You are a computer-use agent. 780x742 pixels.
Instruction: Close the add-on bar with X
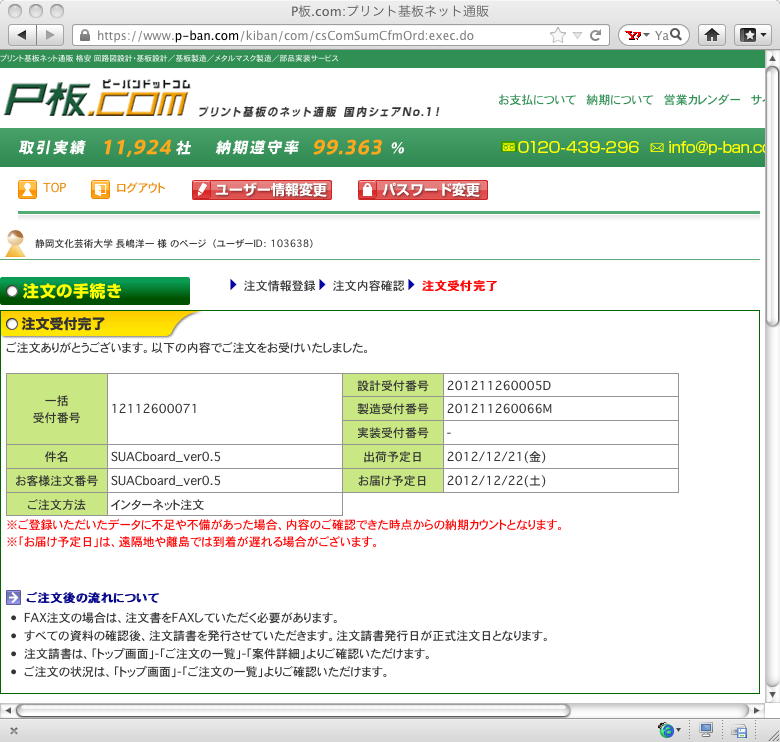coord(14,731)
